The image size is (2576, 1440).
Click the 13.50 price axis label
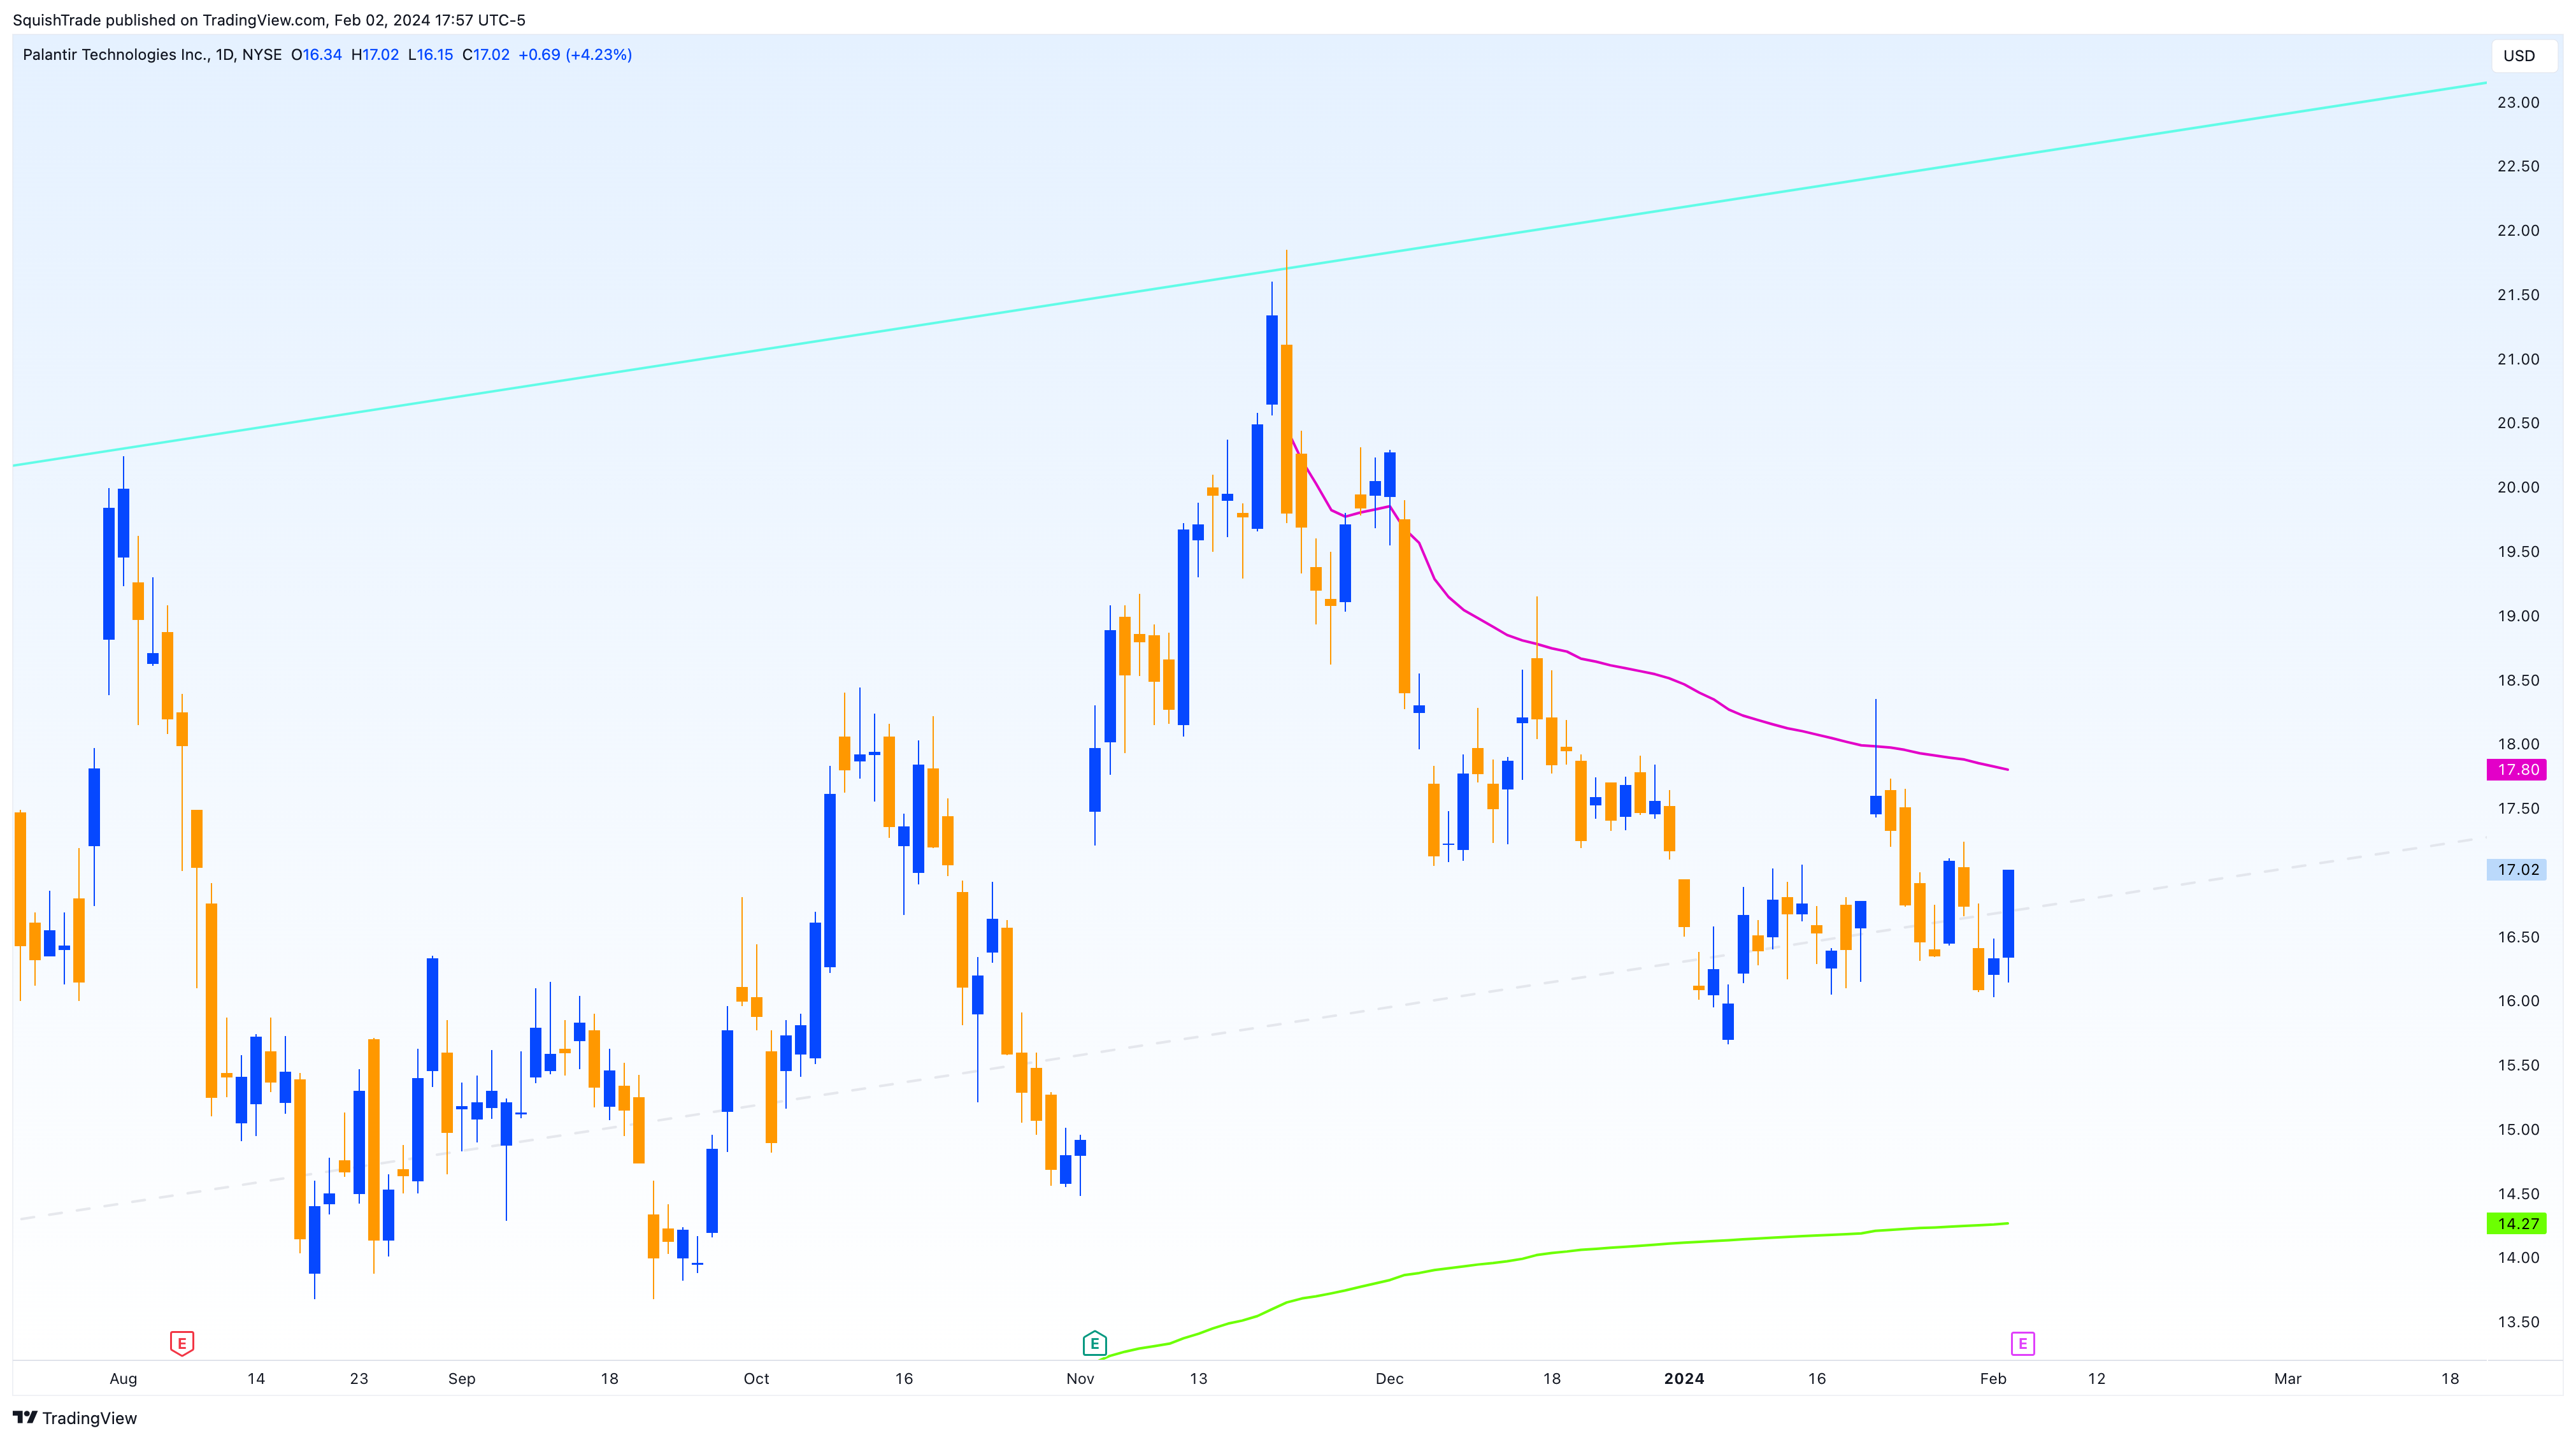pyautogui.click(x=2518, y=1323)
